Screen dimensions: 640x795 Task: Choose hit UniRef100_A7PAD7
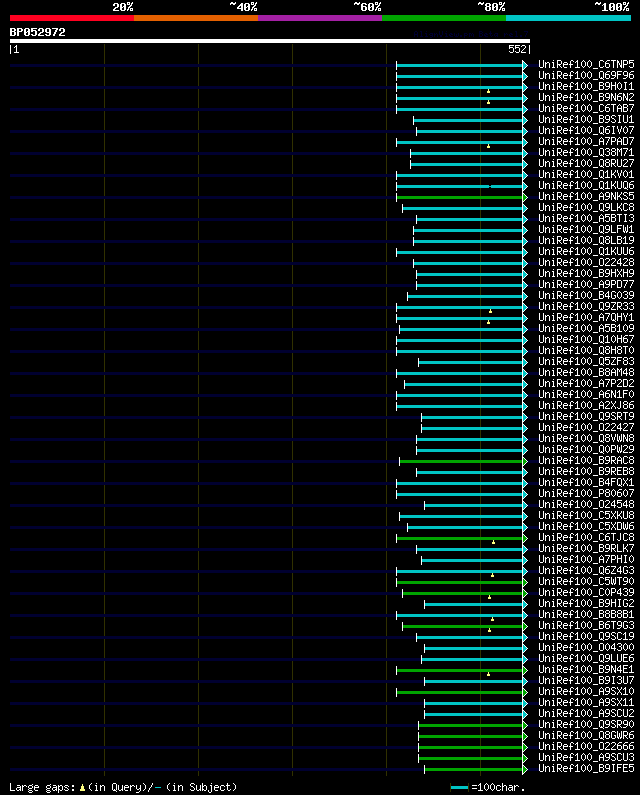[x=586, y=141]
